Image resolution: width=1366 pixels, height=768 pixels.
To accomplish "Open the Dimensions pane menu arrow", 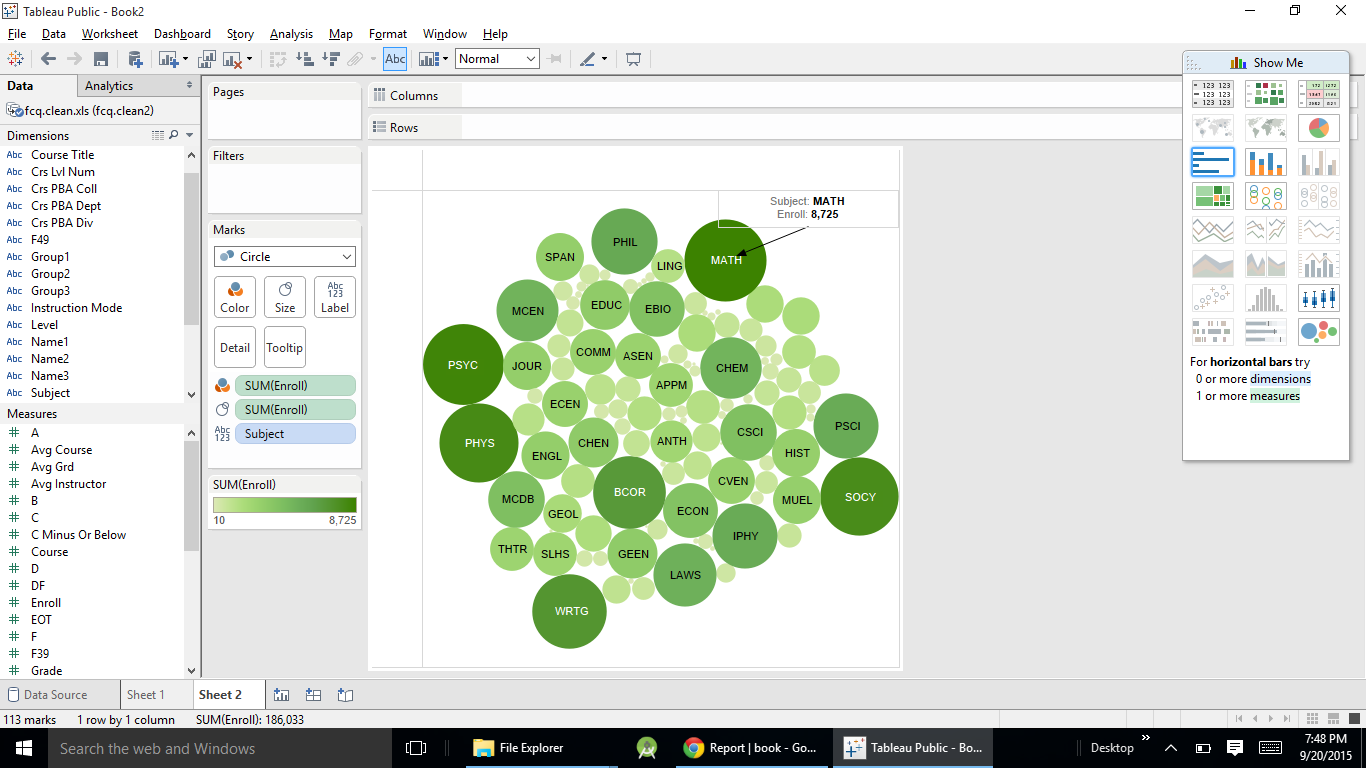I will (190, 135).
